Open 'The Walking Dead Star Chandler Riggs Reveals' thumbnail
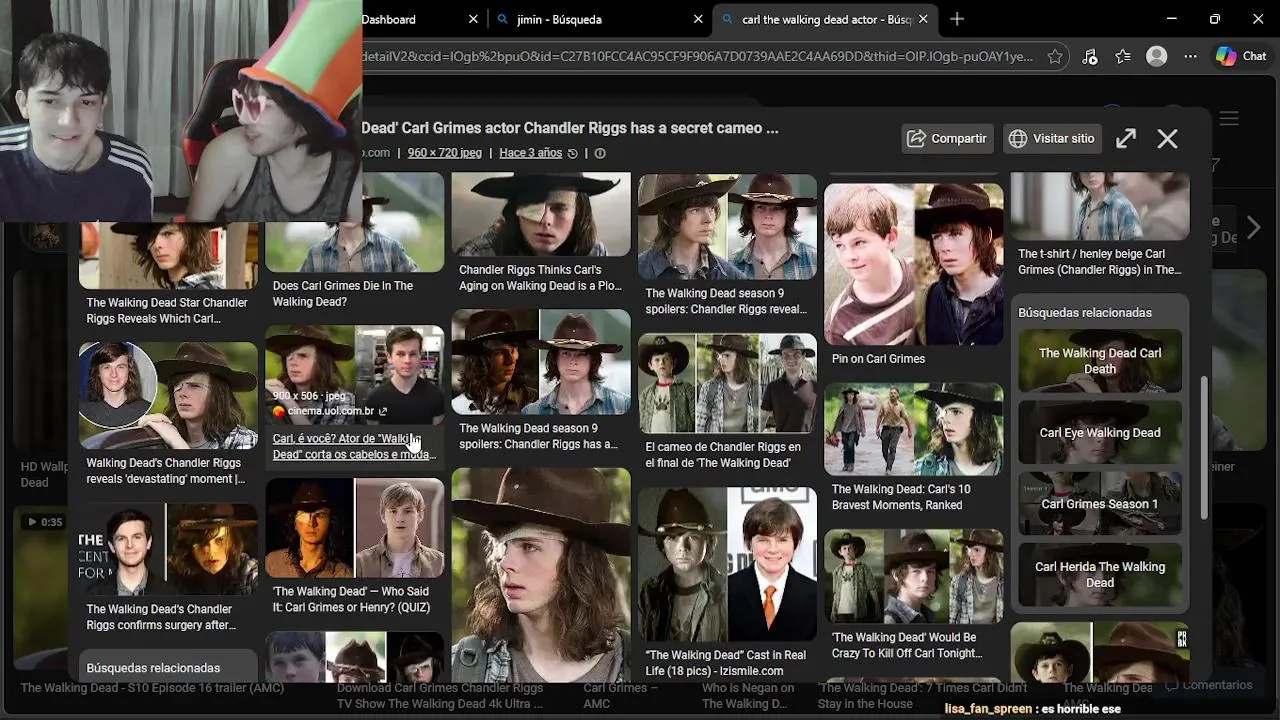 point(168,257)
